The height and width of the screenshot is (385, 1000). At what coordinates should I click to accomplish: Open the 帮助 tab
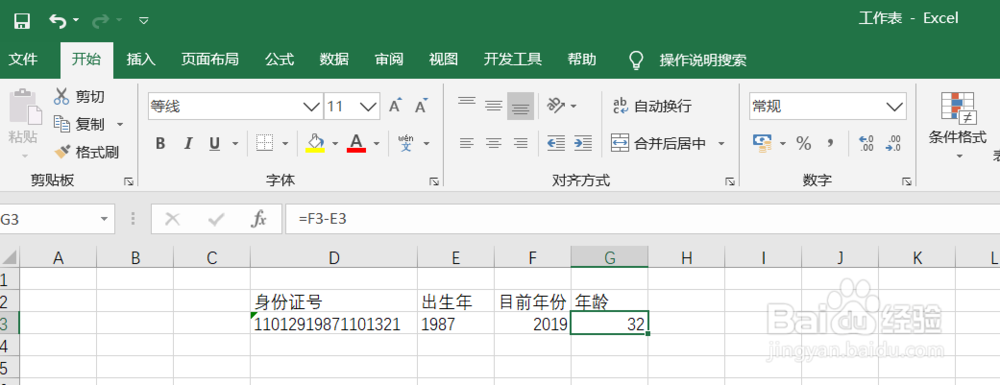click(x=582, y=60)
